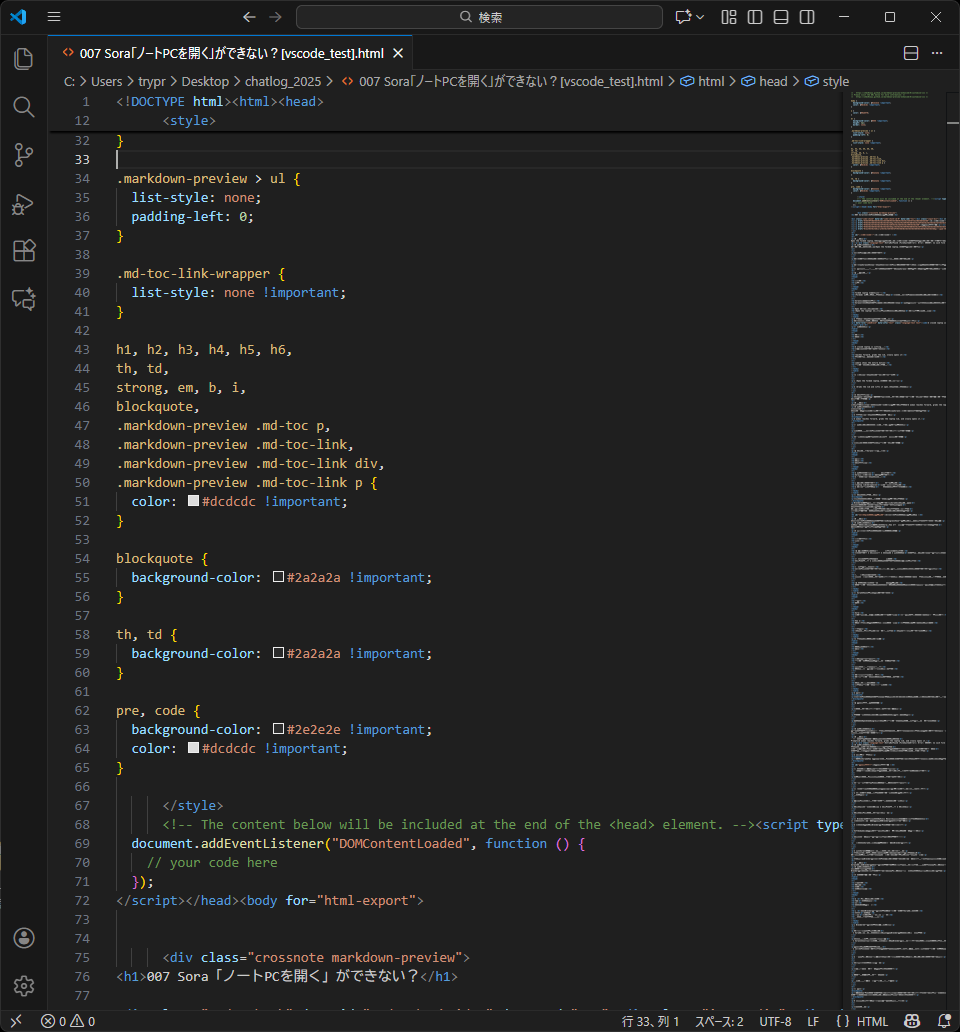960x1032 pixels.
Task: Open the Copilot chat dropdown arrow in the title bar
Action: [700, 17]
